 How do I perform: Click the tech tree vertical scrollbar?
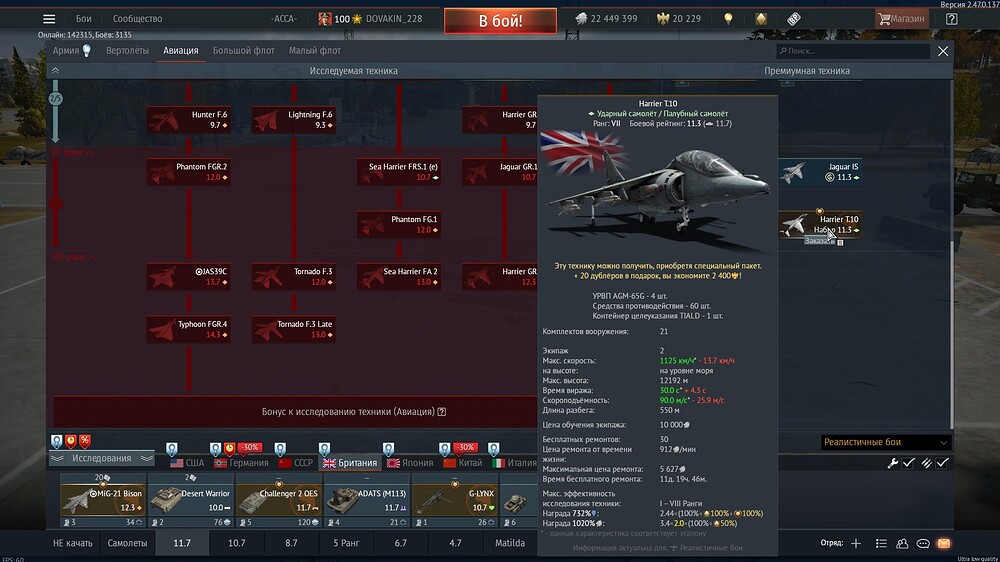click(952, 335)
